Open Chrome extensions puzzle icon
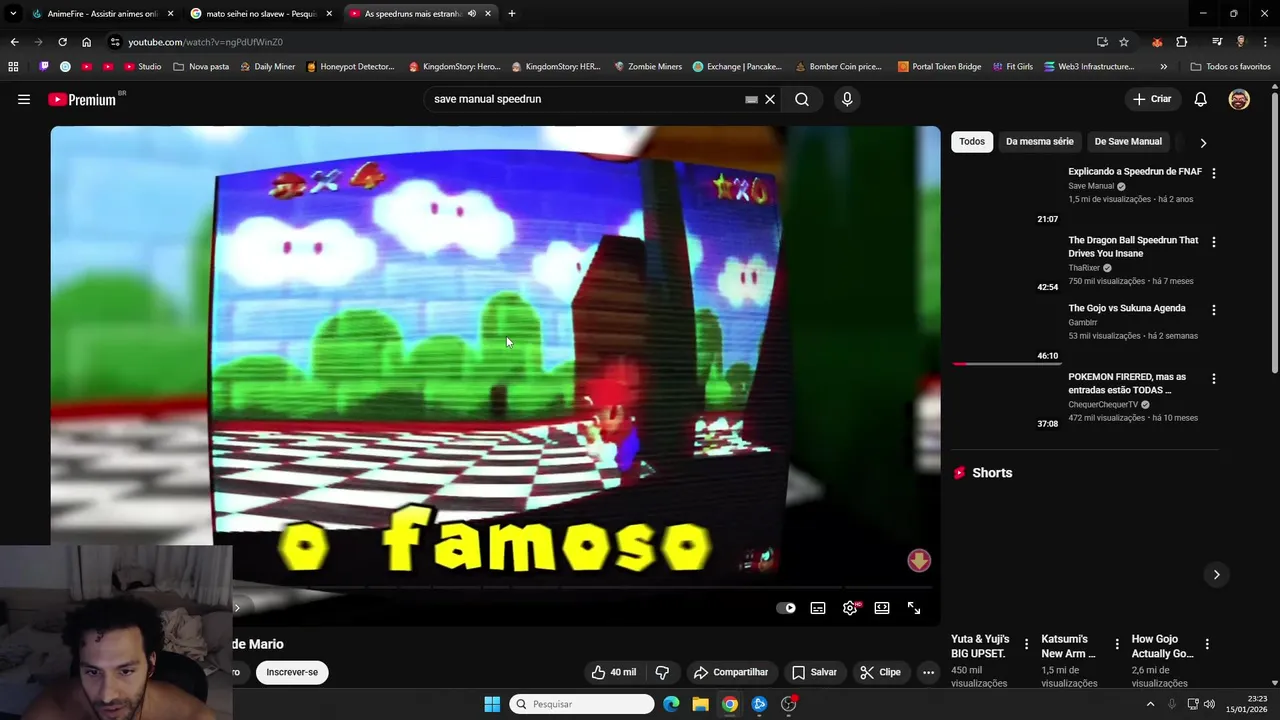1280x720 pixels. [x=1182, y=42]
